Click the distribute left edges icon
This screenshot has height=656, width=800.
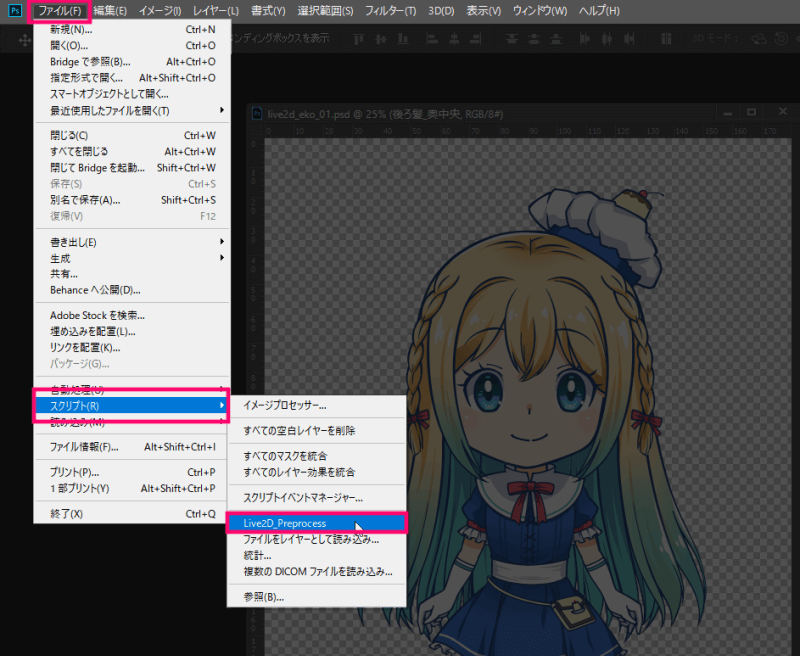[585, 39]
